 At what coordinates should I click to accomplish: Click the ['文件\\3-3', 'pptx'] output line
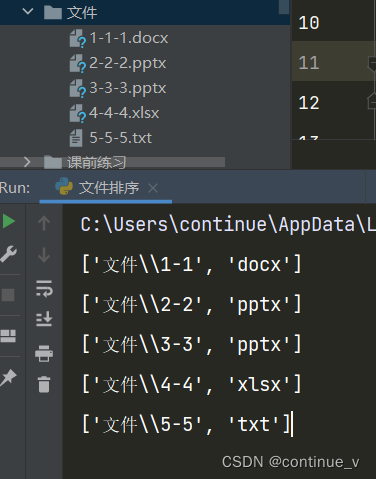coord(192,344)
